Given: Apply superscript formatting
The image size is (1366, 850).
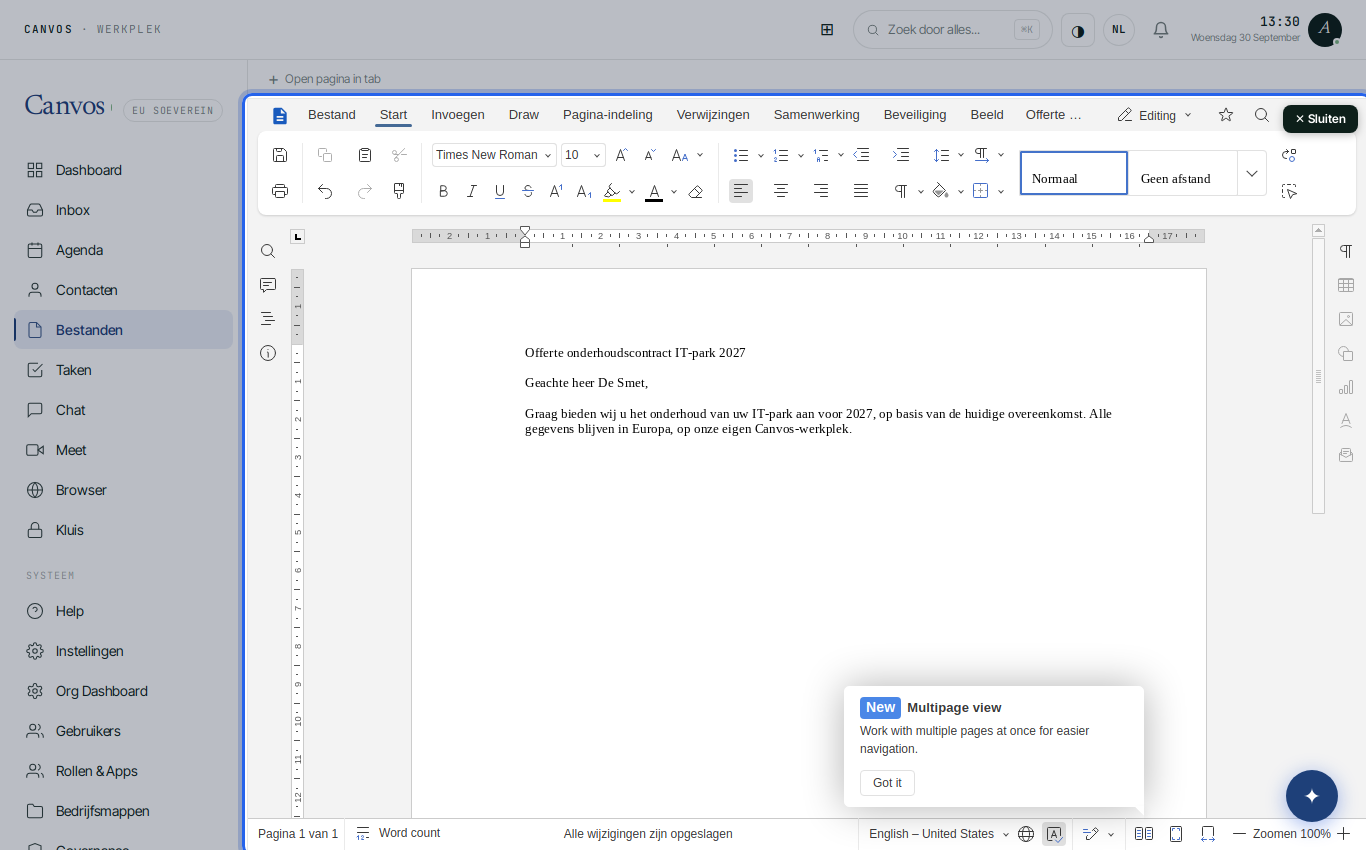Looking at the screenshot, I should [557, 191].
